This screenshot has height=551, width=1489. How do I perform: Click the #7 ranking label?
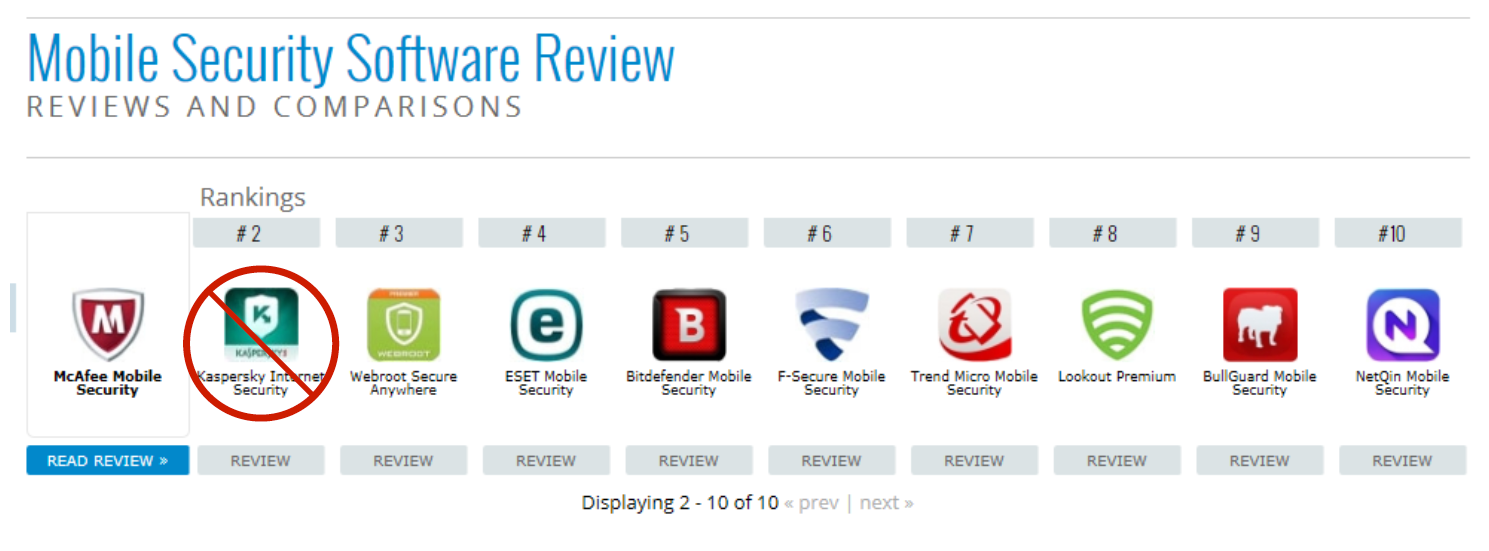tap(971, 233)
